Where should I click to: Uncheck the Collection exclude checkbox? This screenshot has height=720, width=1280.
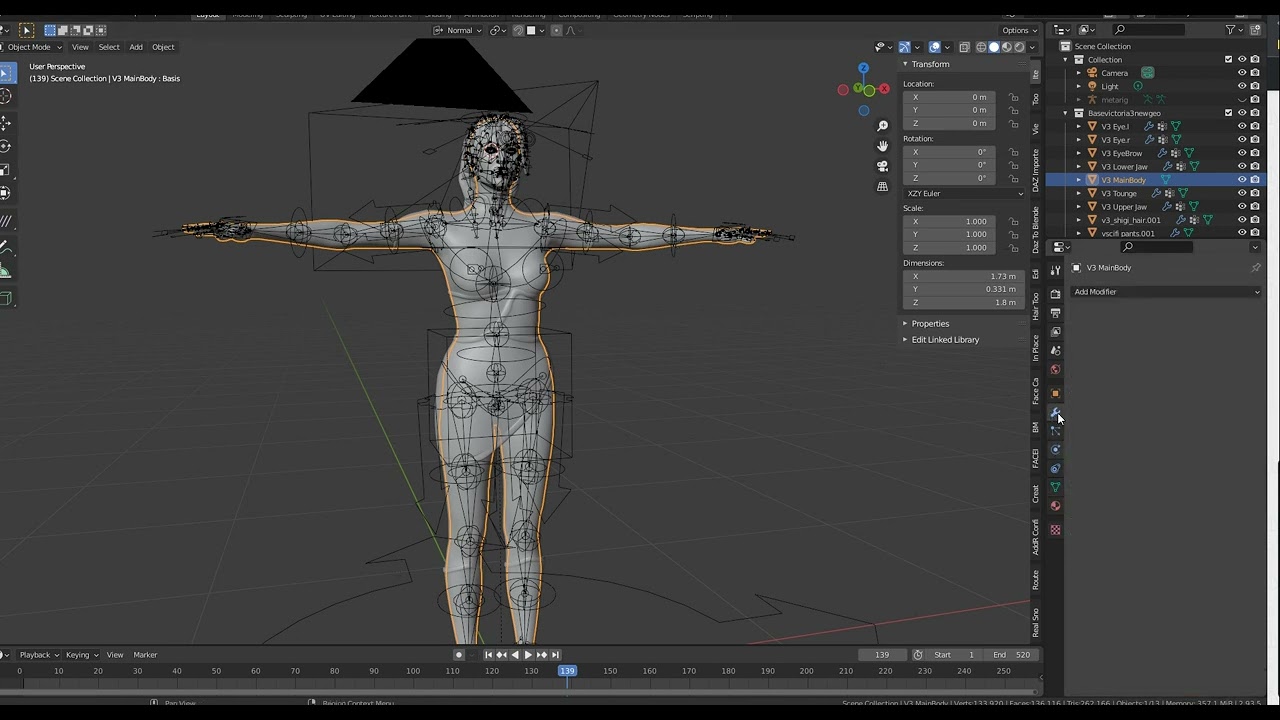[x=1229, y=59]
